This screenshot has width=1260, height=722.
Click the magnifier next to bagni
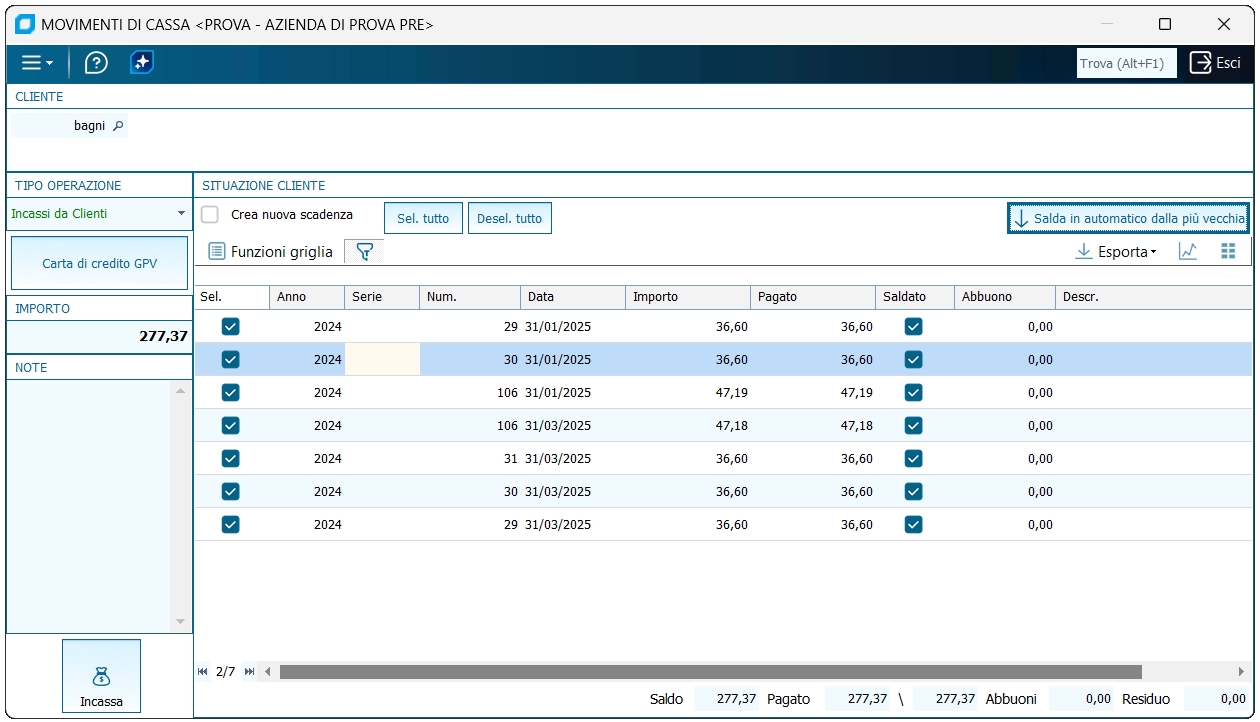[x=117, y=126]
